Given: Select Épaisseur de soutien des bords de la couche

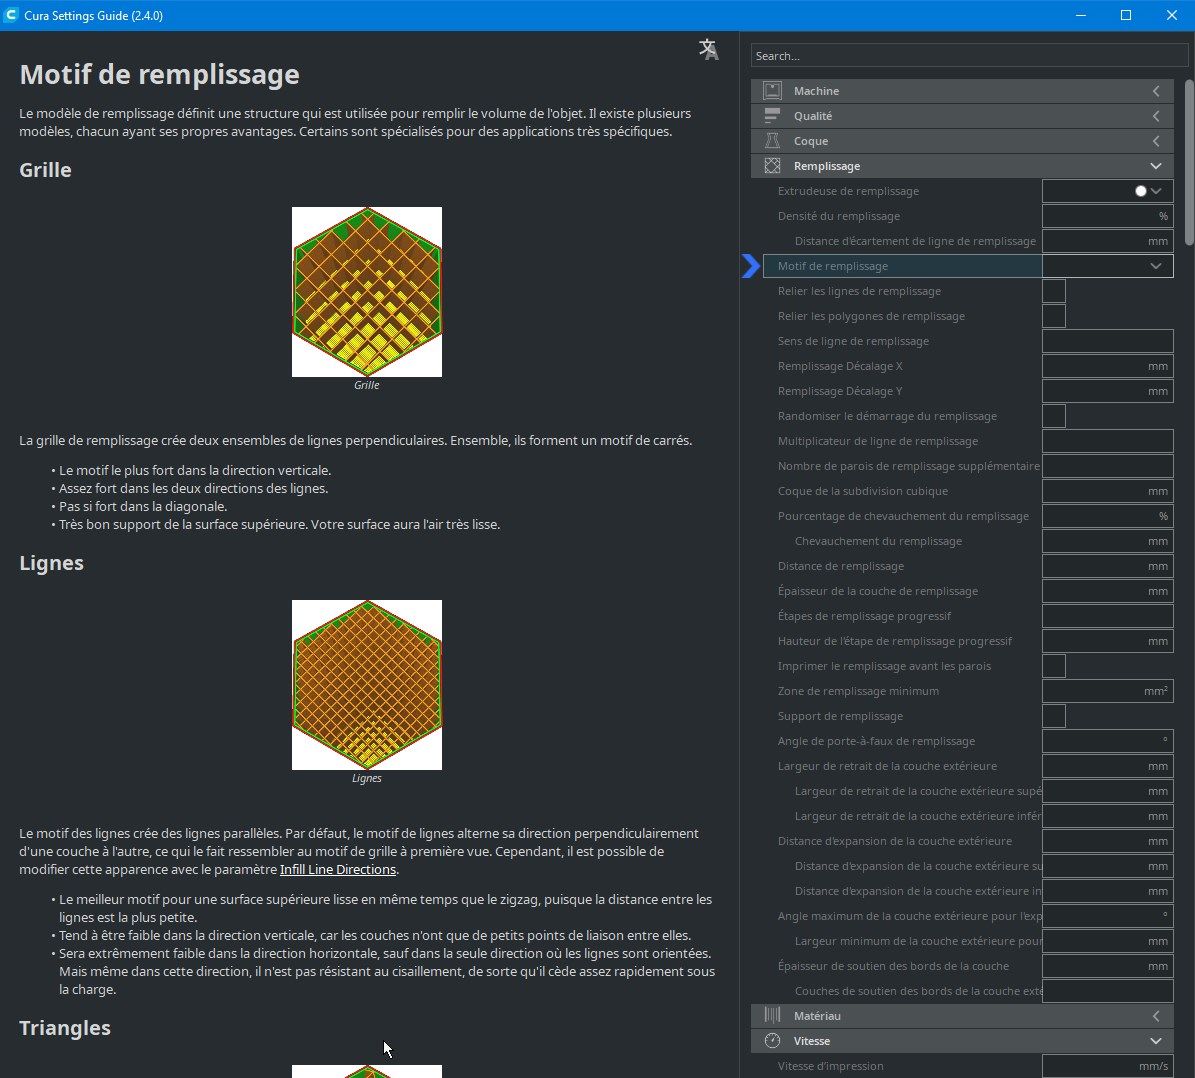Looking at the screenshot, I should pos(893,966).
